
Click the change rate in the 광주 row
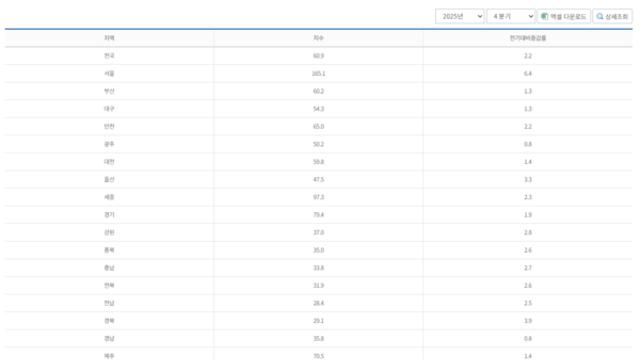tap(528, 144)
